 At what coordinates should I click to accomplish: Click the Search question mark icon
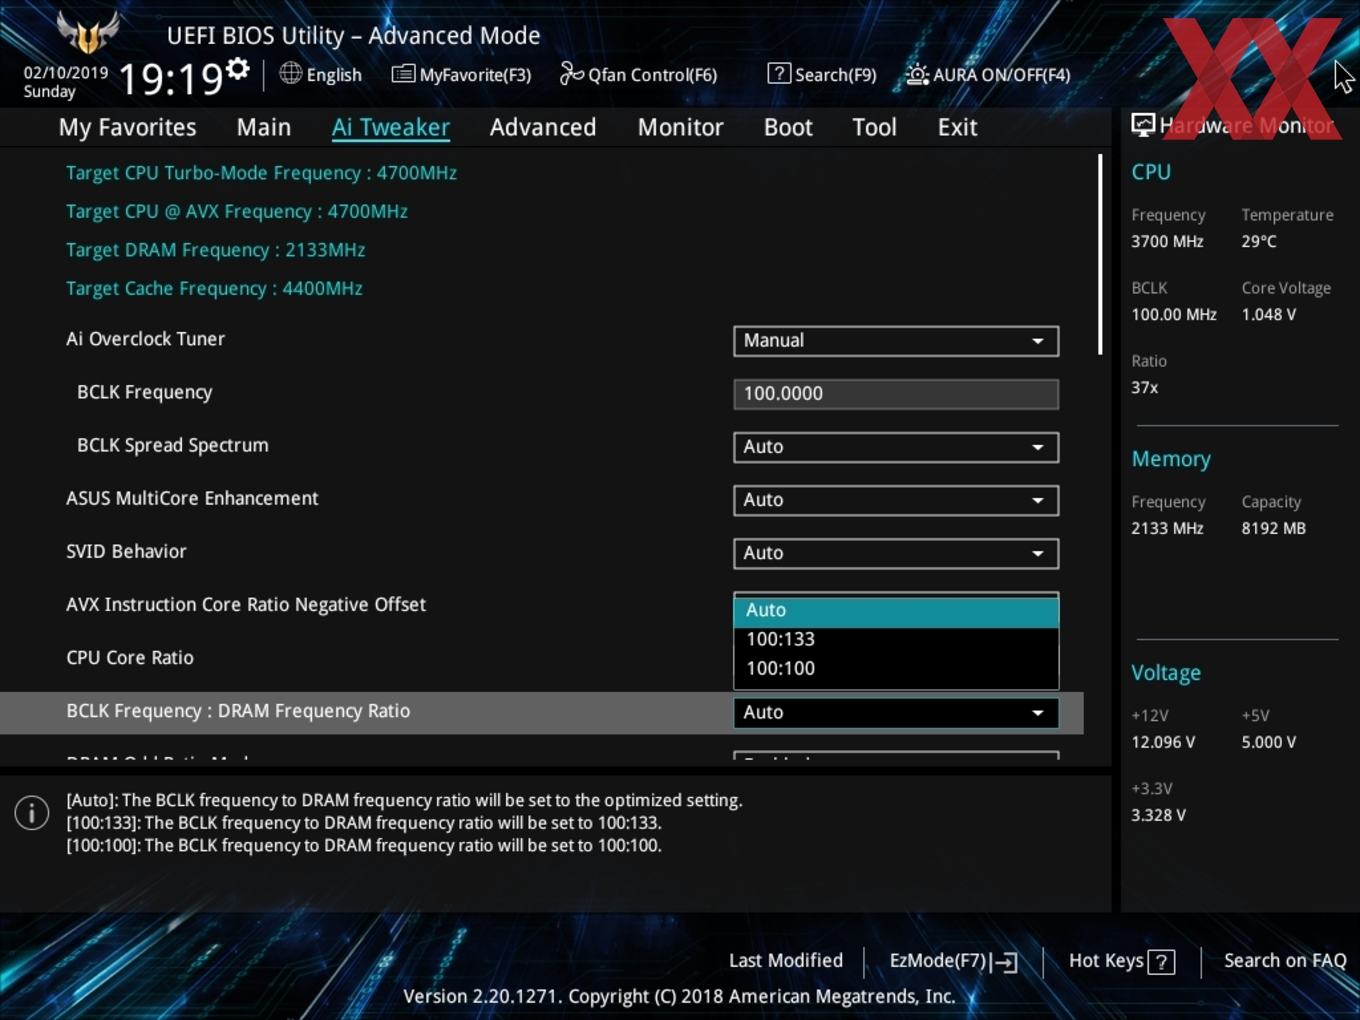[x=779, y=73]
